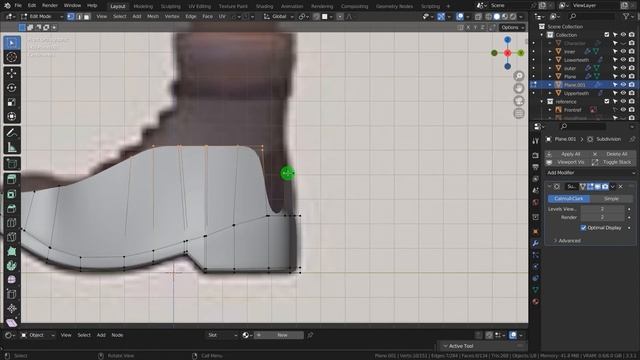Open the Modifier properties wrench tab

click(x=536, y=243)
